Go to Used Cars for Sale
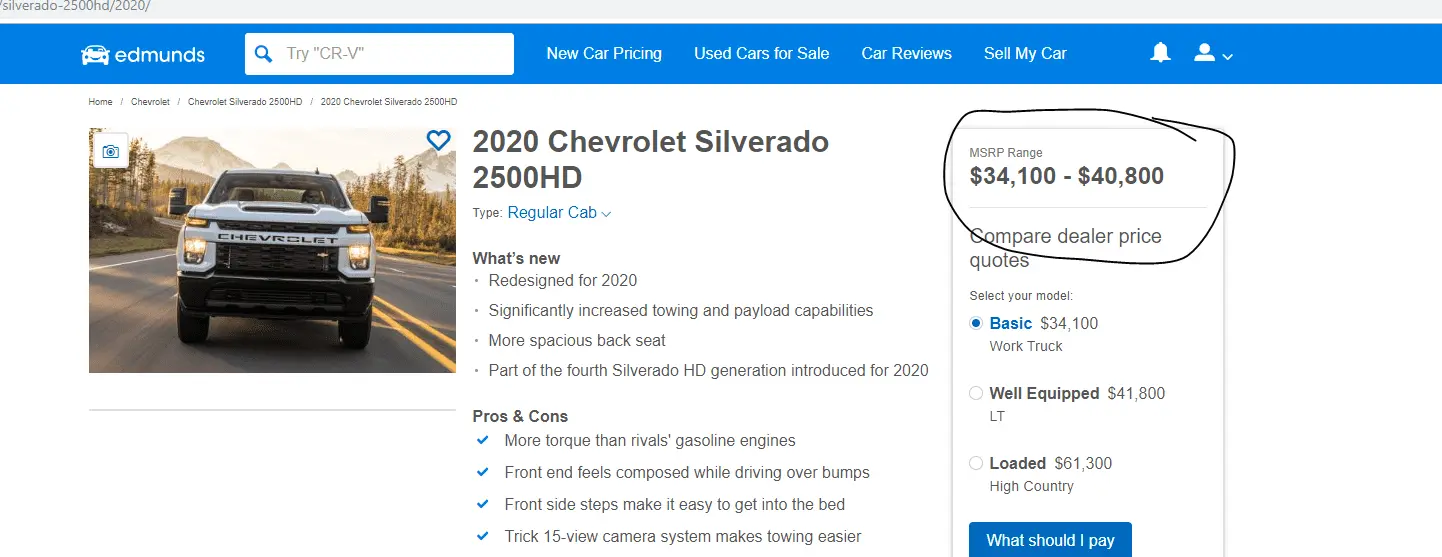 (x=761, y=54)
